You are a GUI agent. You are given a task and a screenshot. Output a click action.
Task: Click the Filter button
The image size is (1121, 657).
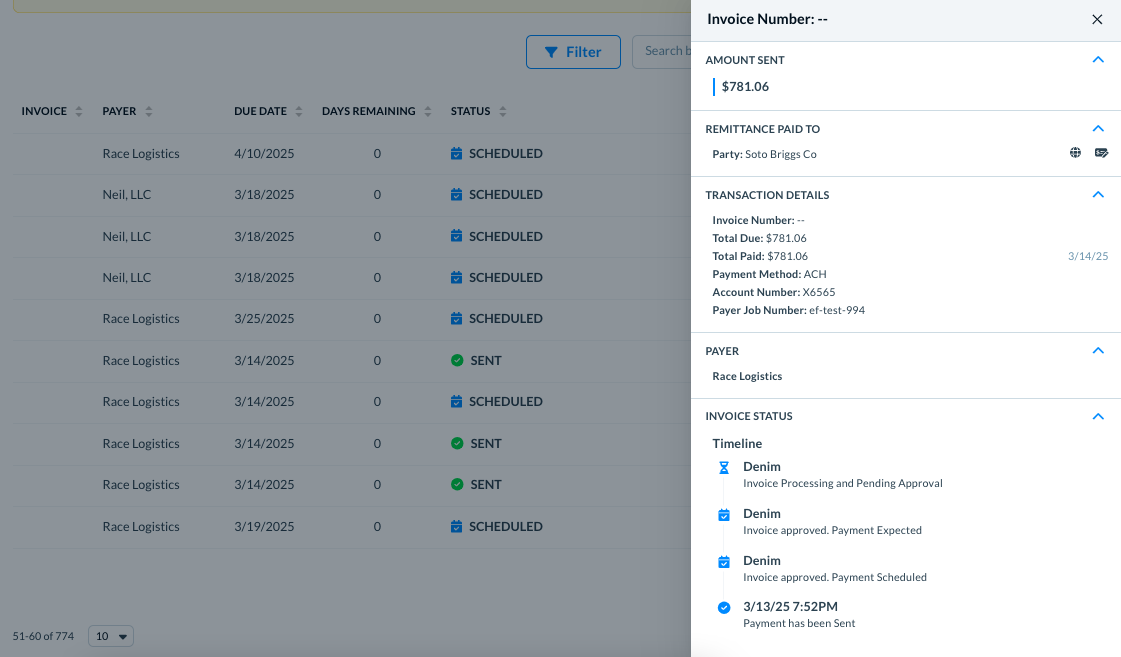pyautogui.click(x=573, y=52)
